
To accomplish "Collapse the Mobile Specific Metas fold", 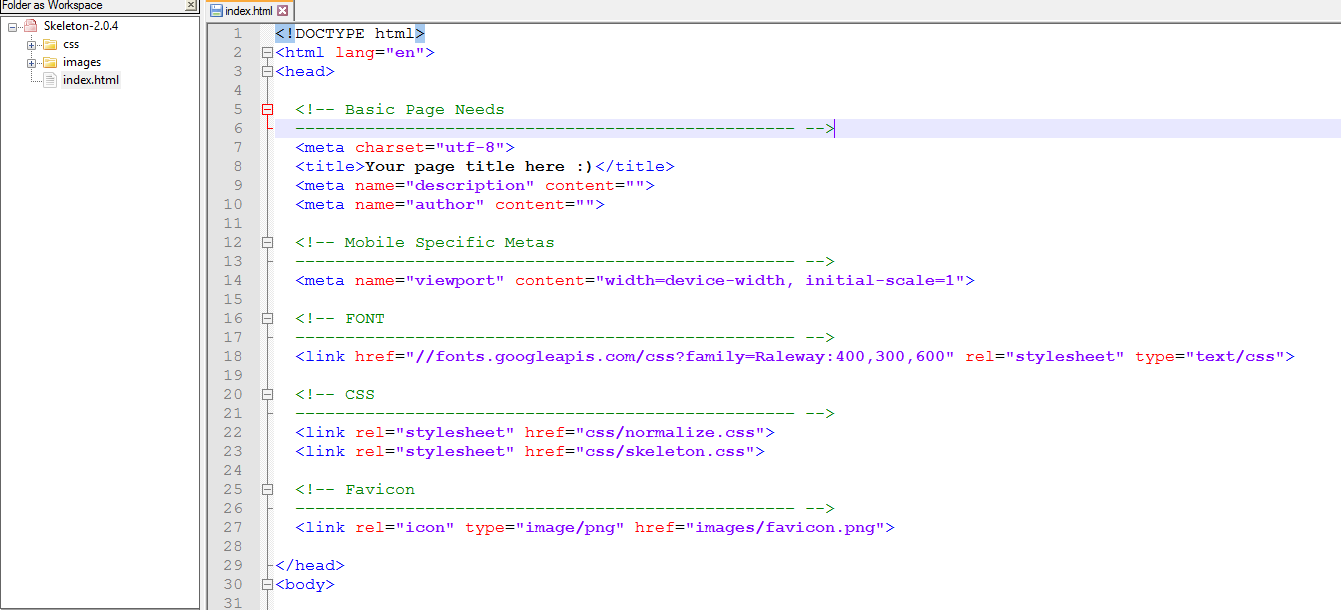I will (x=266, y=242).
